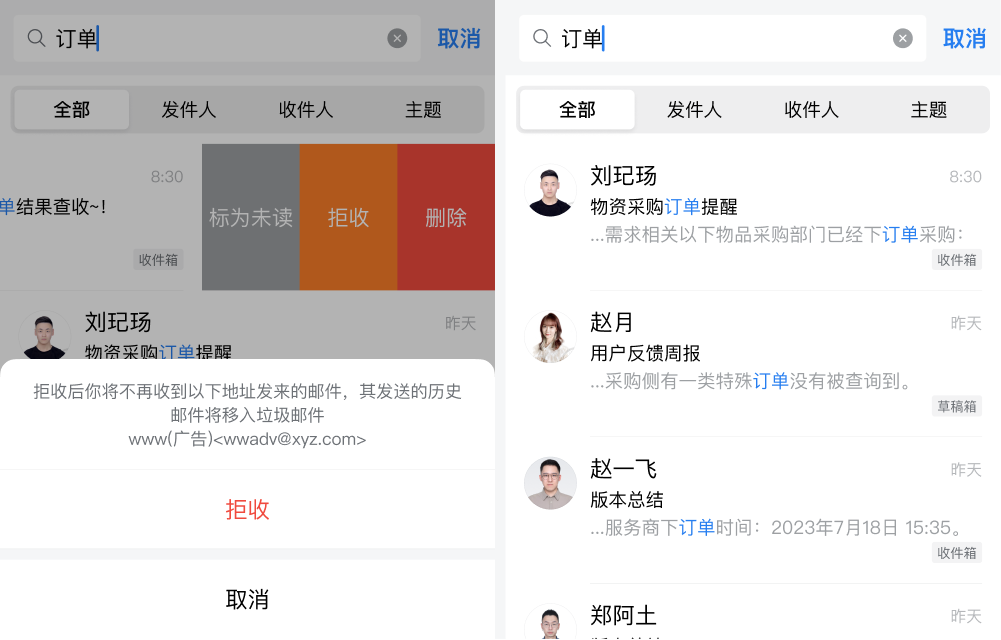The image size is (1001, 640).
Task: Open 刘玘玚 avatar in left screen
Action: click(x=45, y=335)
